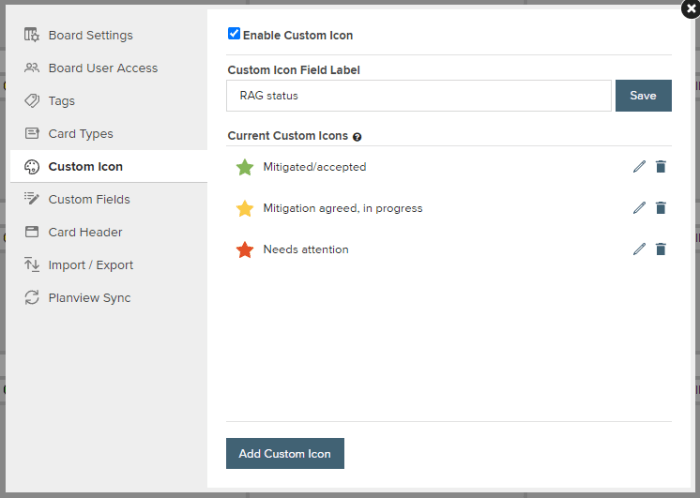Open help tooltip for Current Custom Icons
The height and width of the screenshot is (498, 700).
coord(357,137)
